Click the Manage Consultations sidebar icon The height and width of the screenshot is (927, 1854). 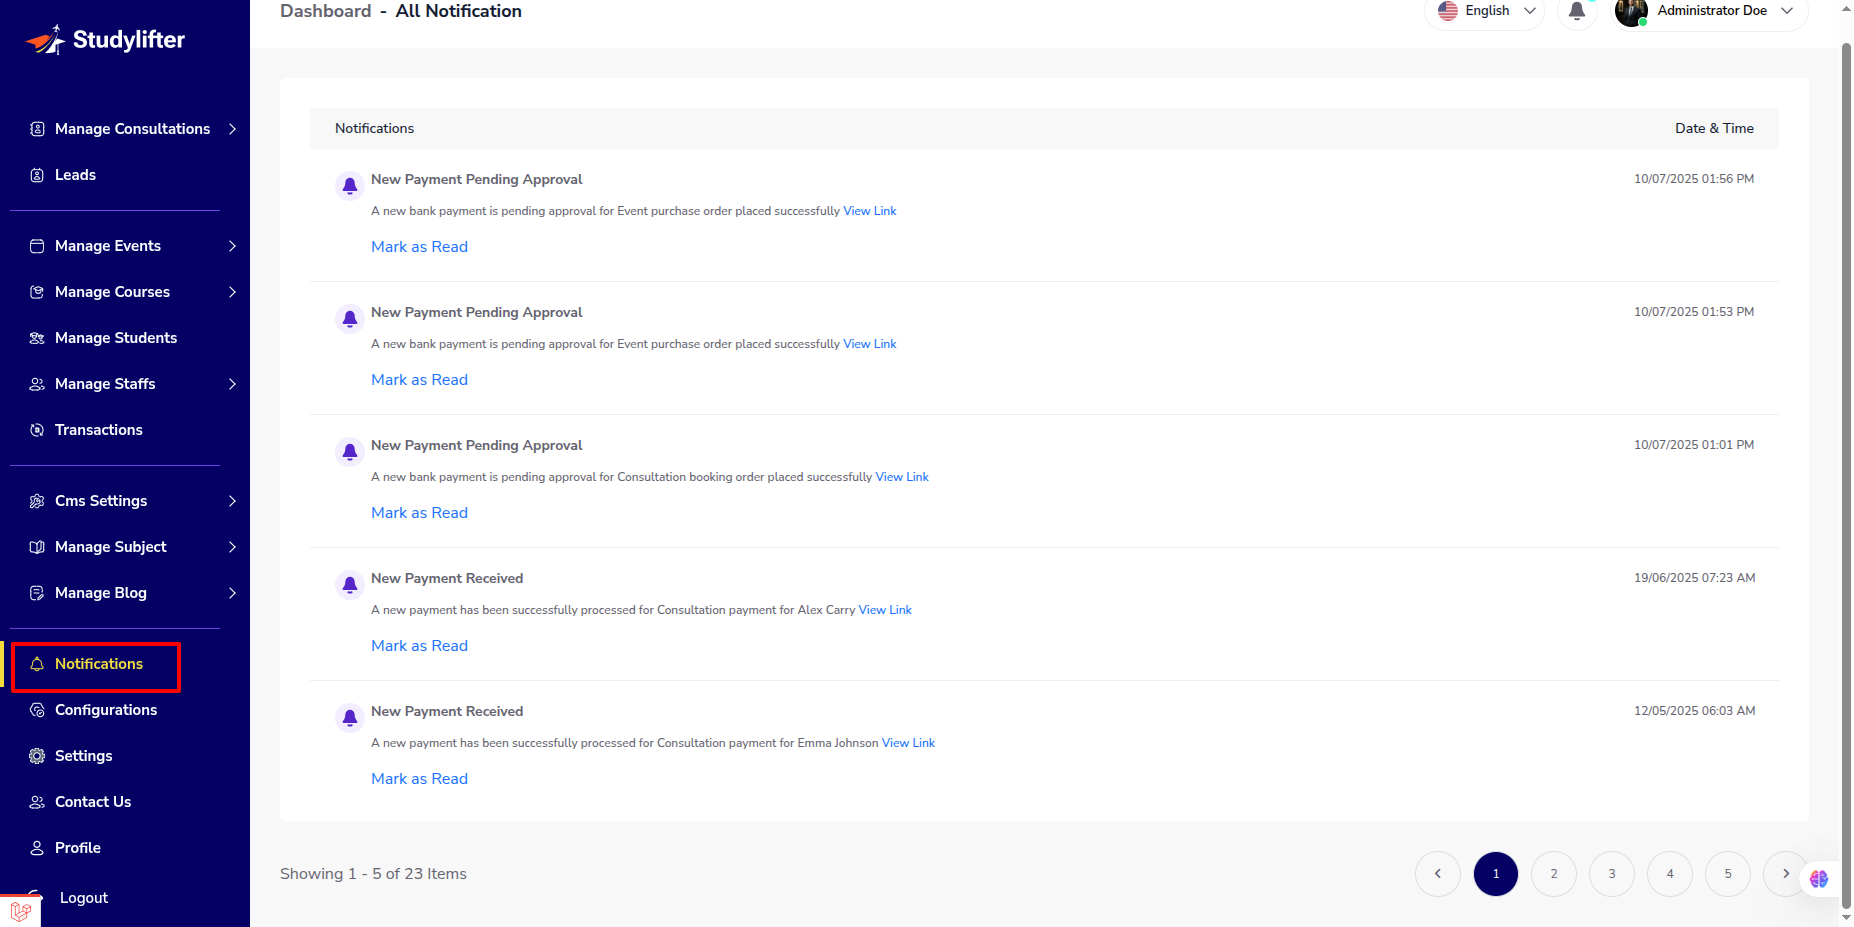pyautogui.click(x=37, y=129)
